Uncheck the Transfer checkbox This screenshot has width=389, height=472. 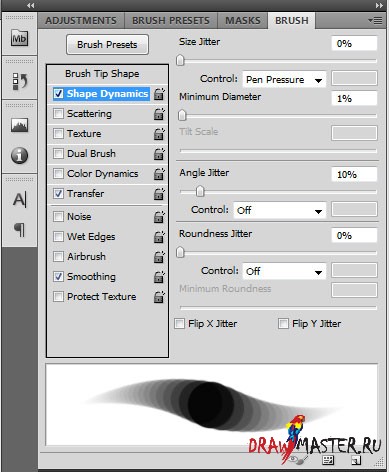point(58,194)
